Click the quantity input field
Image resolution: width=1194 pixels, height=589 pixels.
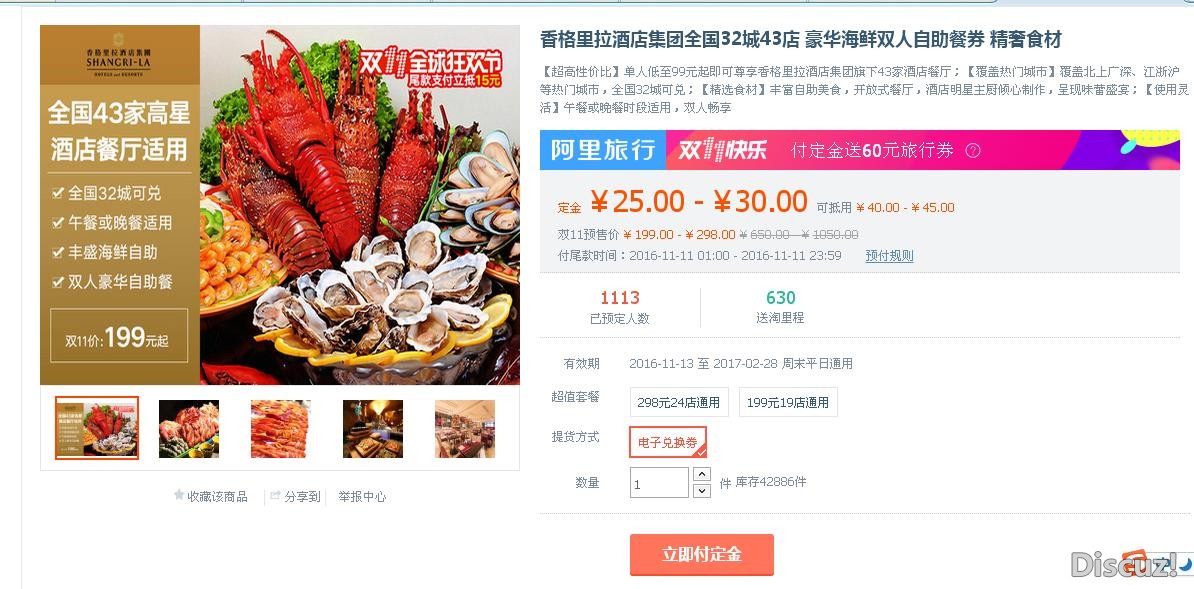click(x=659, y=483)
